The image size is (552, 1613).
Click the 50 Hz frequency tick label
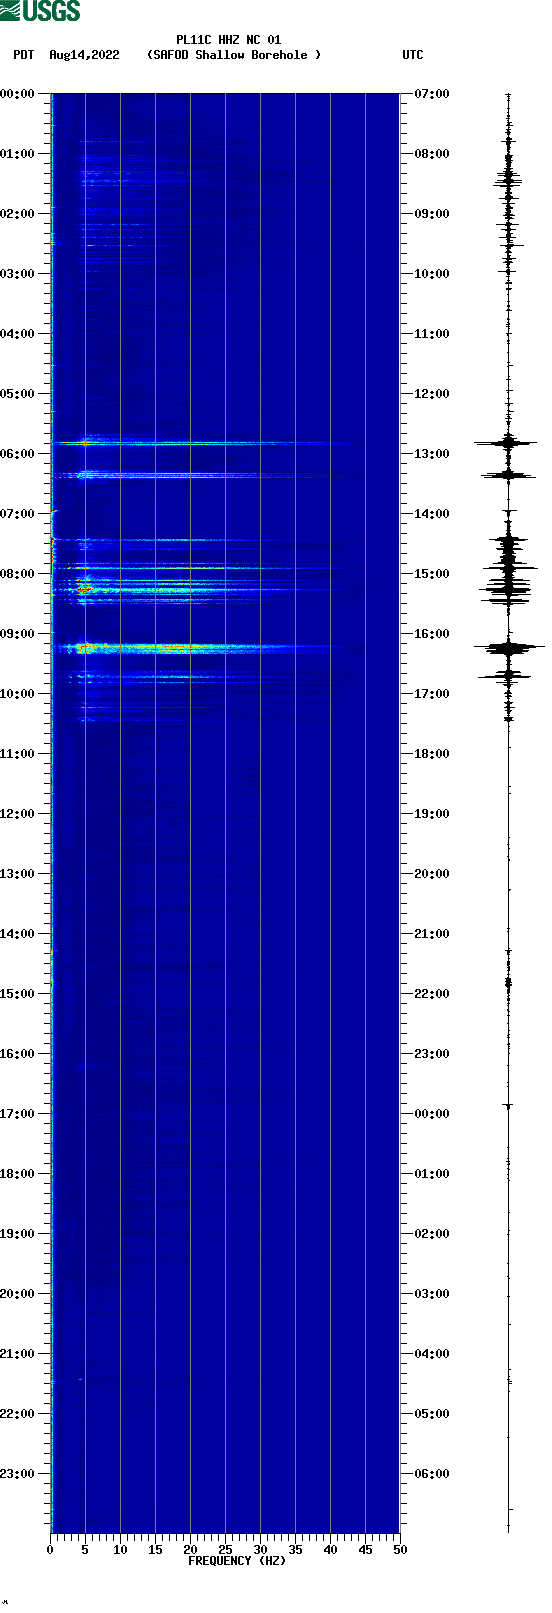coord(400,1550)
